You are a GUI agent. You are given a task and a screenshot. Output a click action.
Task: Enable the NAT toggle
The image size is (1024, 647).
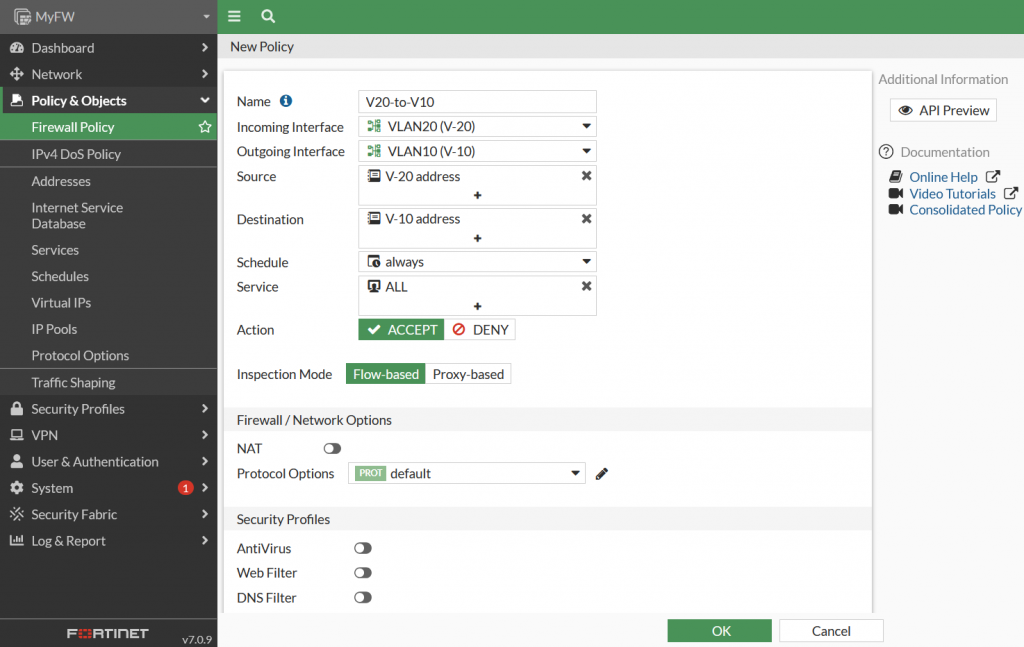332,448
